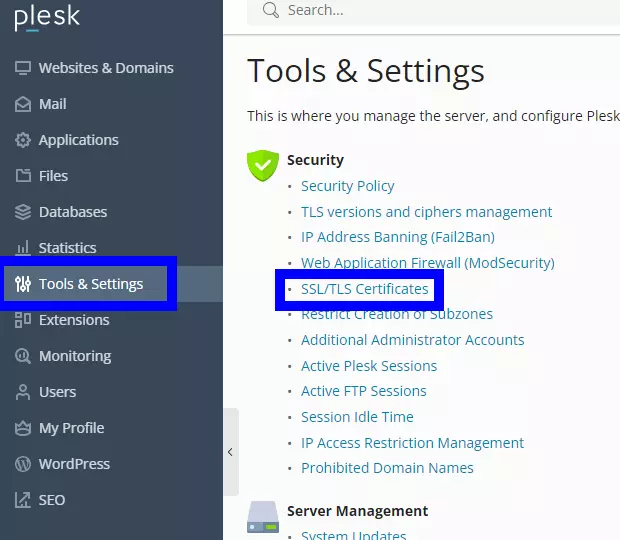Open the Applications section
Viewport: 620px width, 540px height.
click(x=79, y=140)
